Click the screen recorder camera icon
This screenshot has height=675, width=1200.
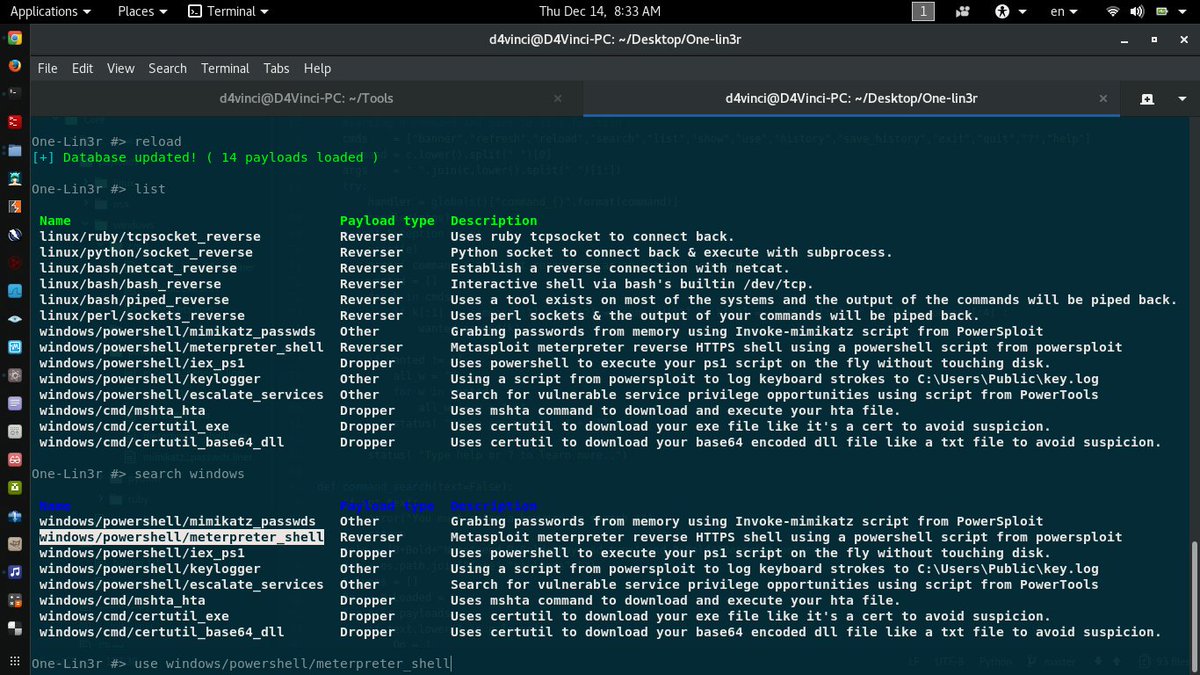[963, 11]
